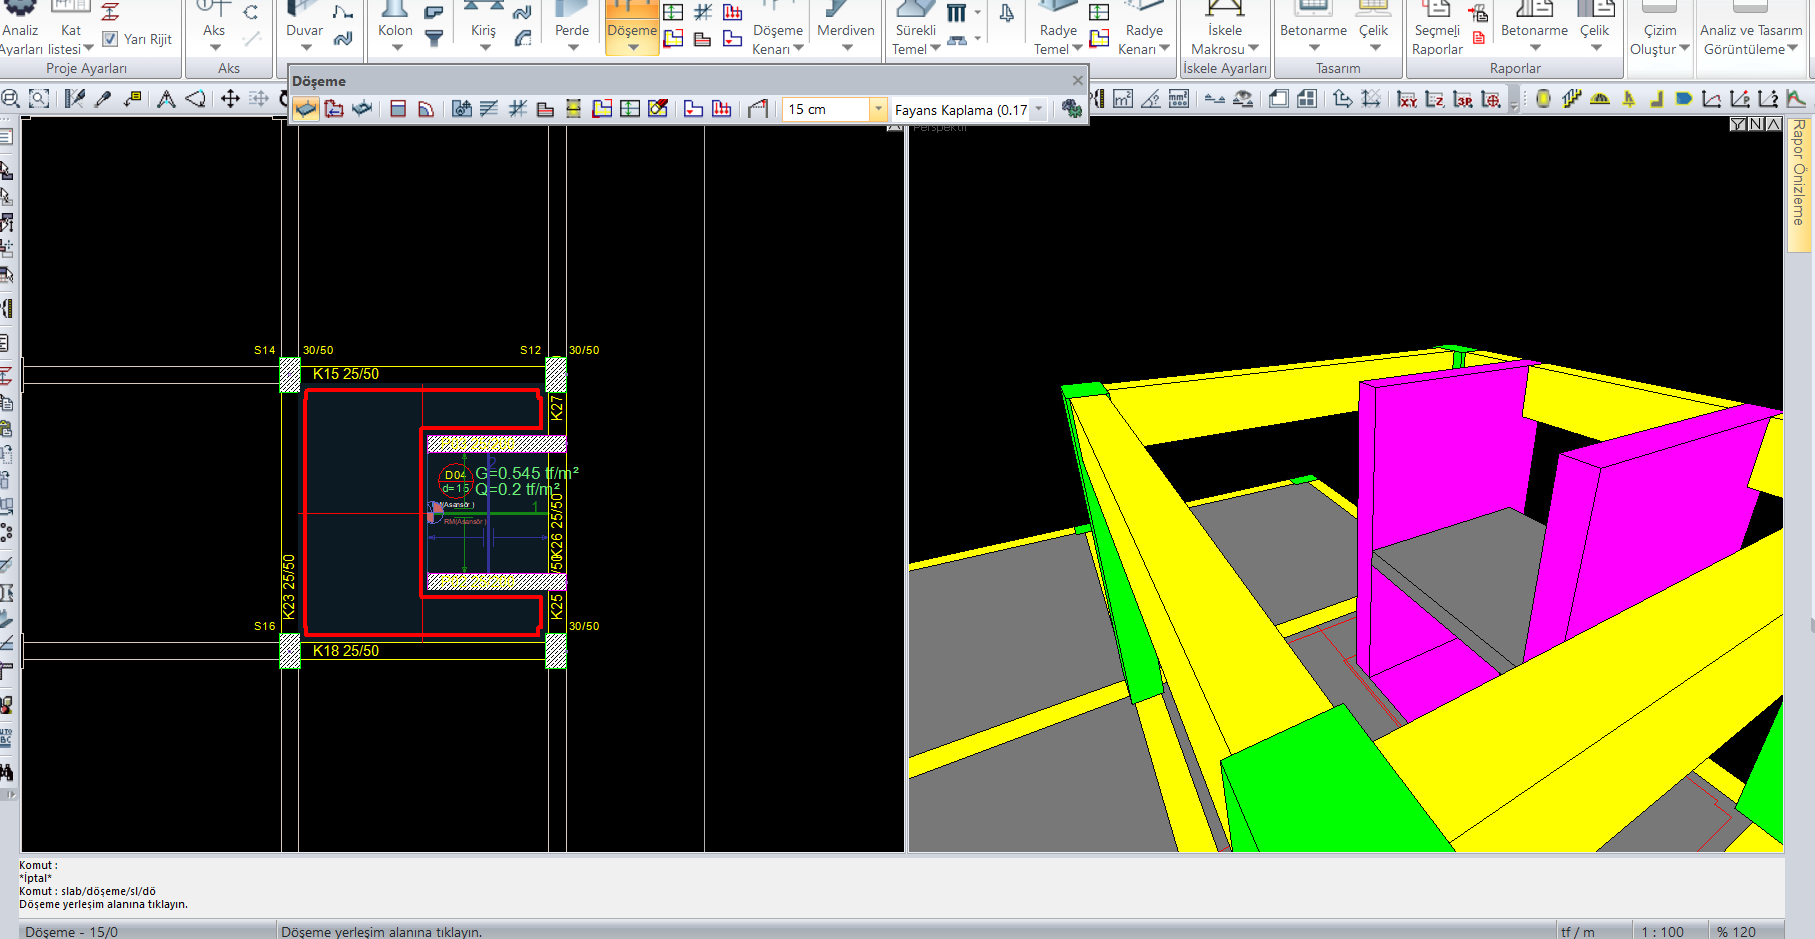Image resolution: width=1815 pixels, height=939 pixels.
Task: Open the slab thickness 15 cm dropdown
Action: pos(878,109)
